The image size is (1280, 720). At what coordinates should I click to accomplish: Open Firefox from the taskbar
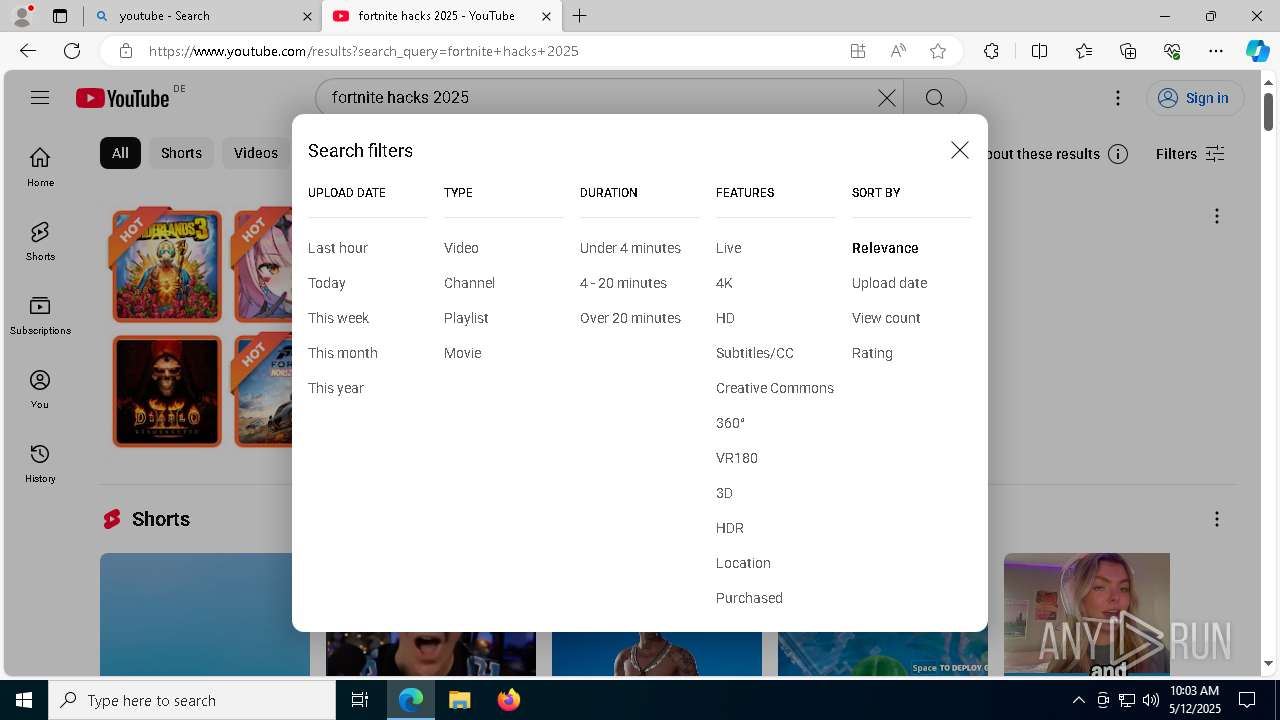pyautogui.click(x=509, y=700)
